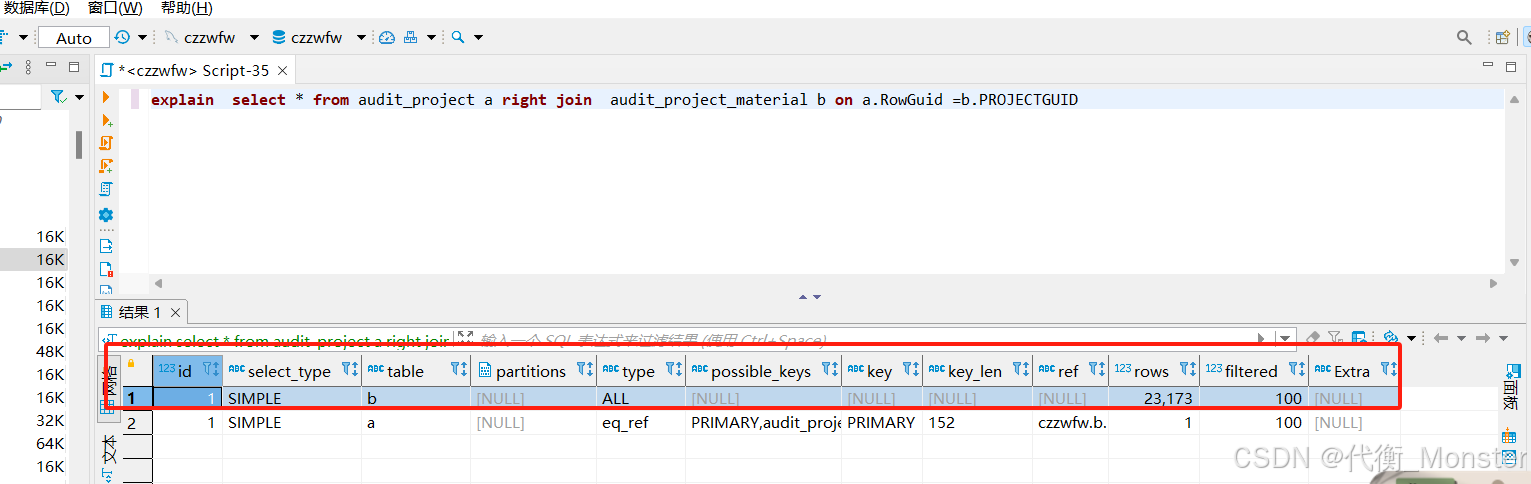The image size is (1531, 484).
Task: Switch to the text view side tab
Action: (109, 460)
